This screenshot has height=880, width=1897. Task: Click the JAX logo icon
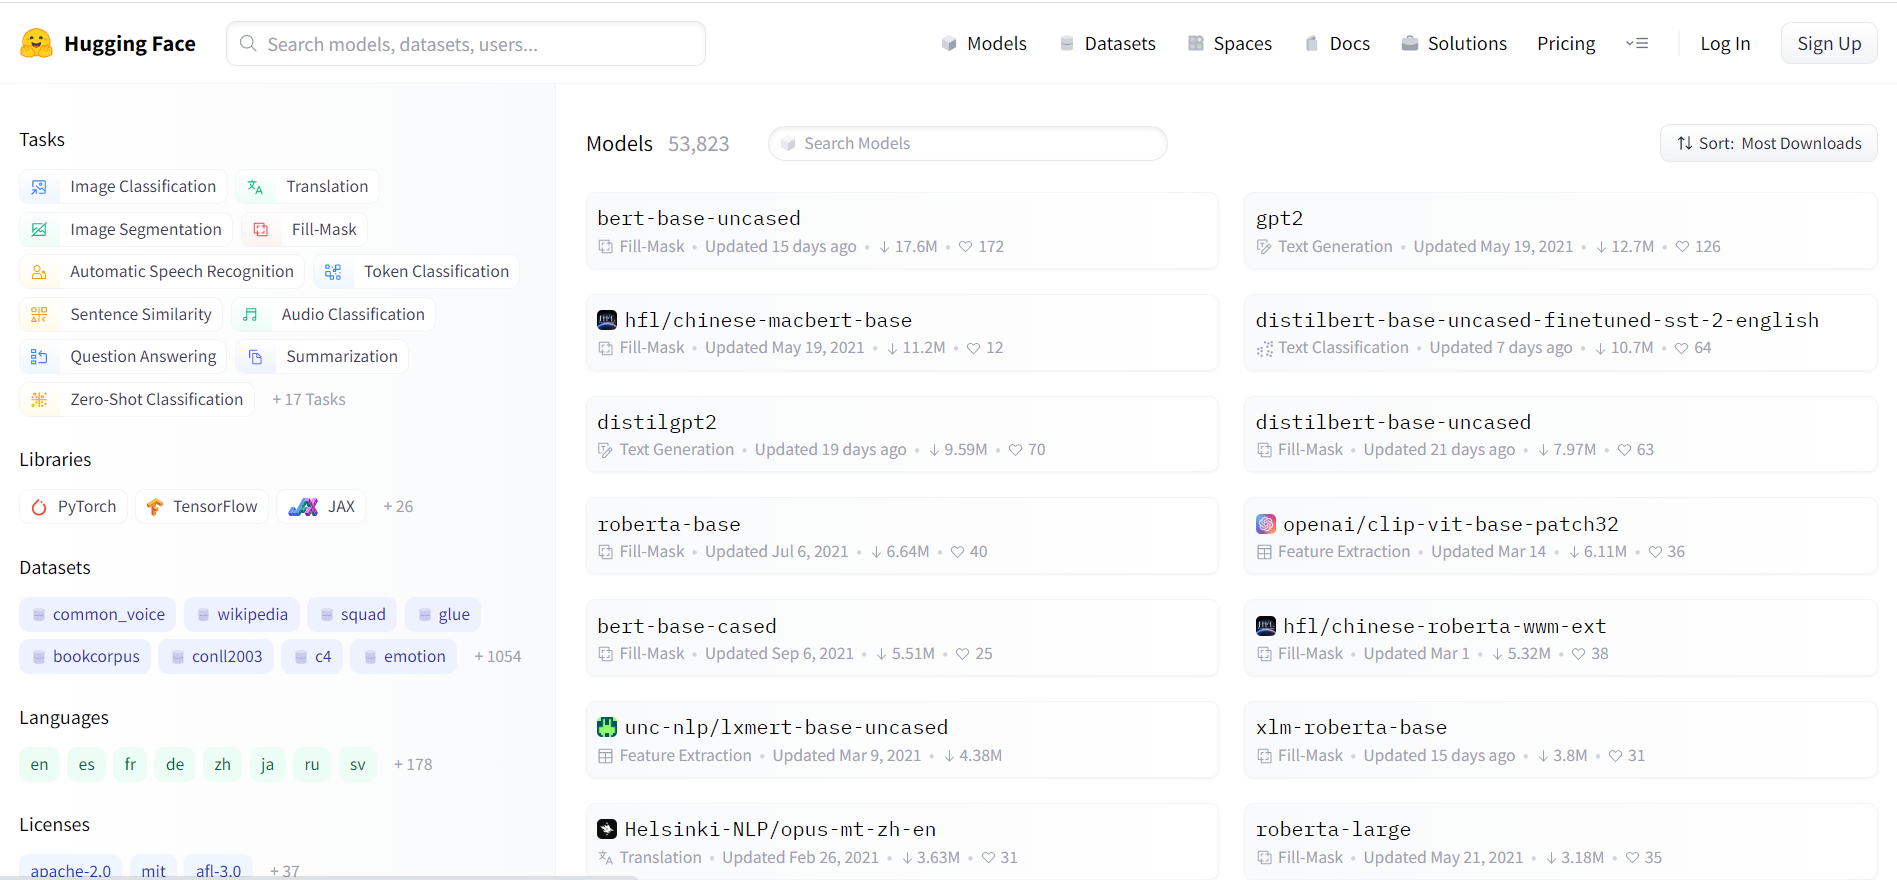pos(303,507)
